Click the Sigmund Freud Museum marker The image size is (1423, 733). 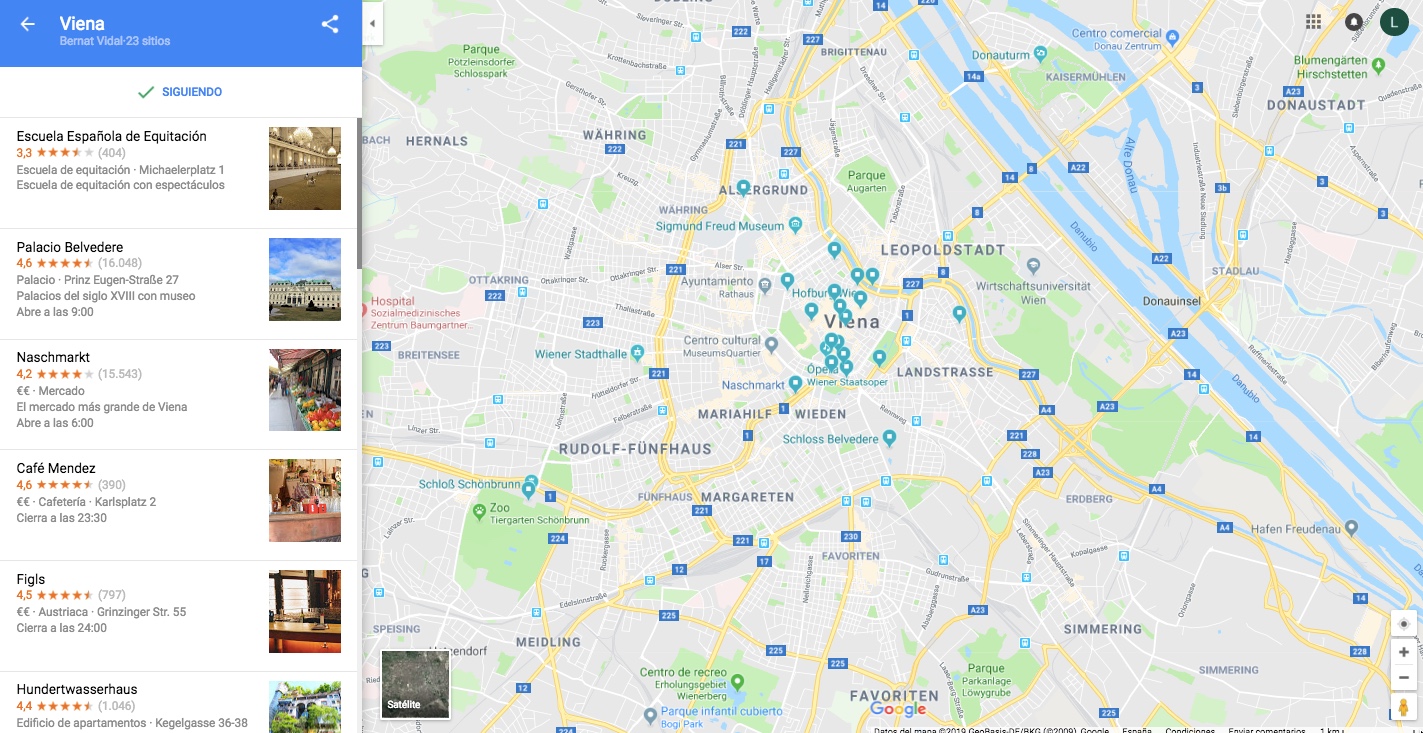click(795, 224)
